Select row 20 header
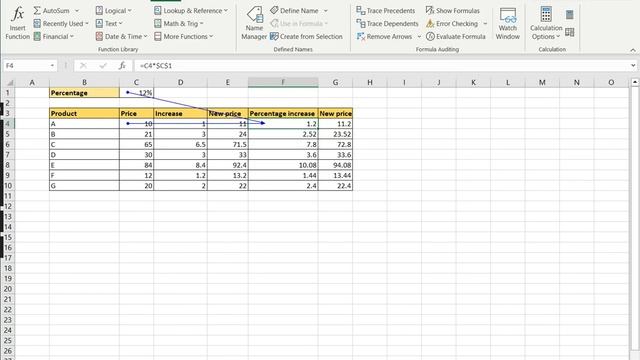 pyautogui.click(x=8, y=289)
